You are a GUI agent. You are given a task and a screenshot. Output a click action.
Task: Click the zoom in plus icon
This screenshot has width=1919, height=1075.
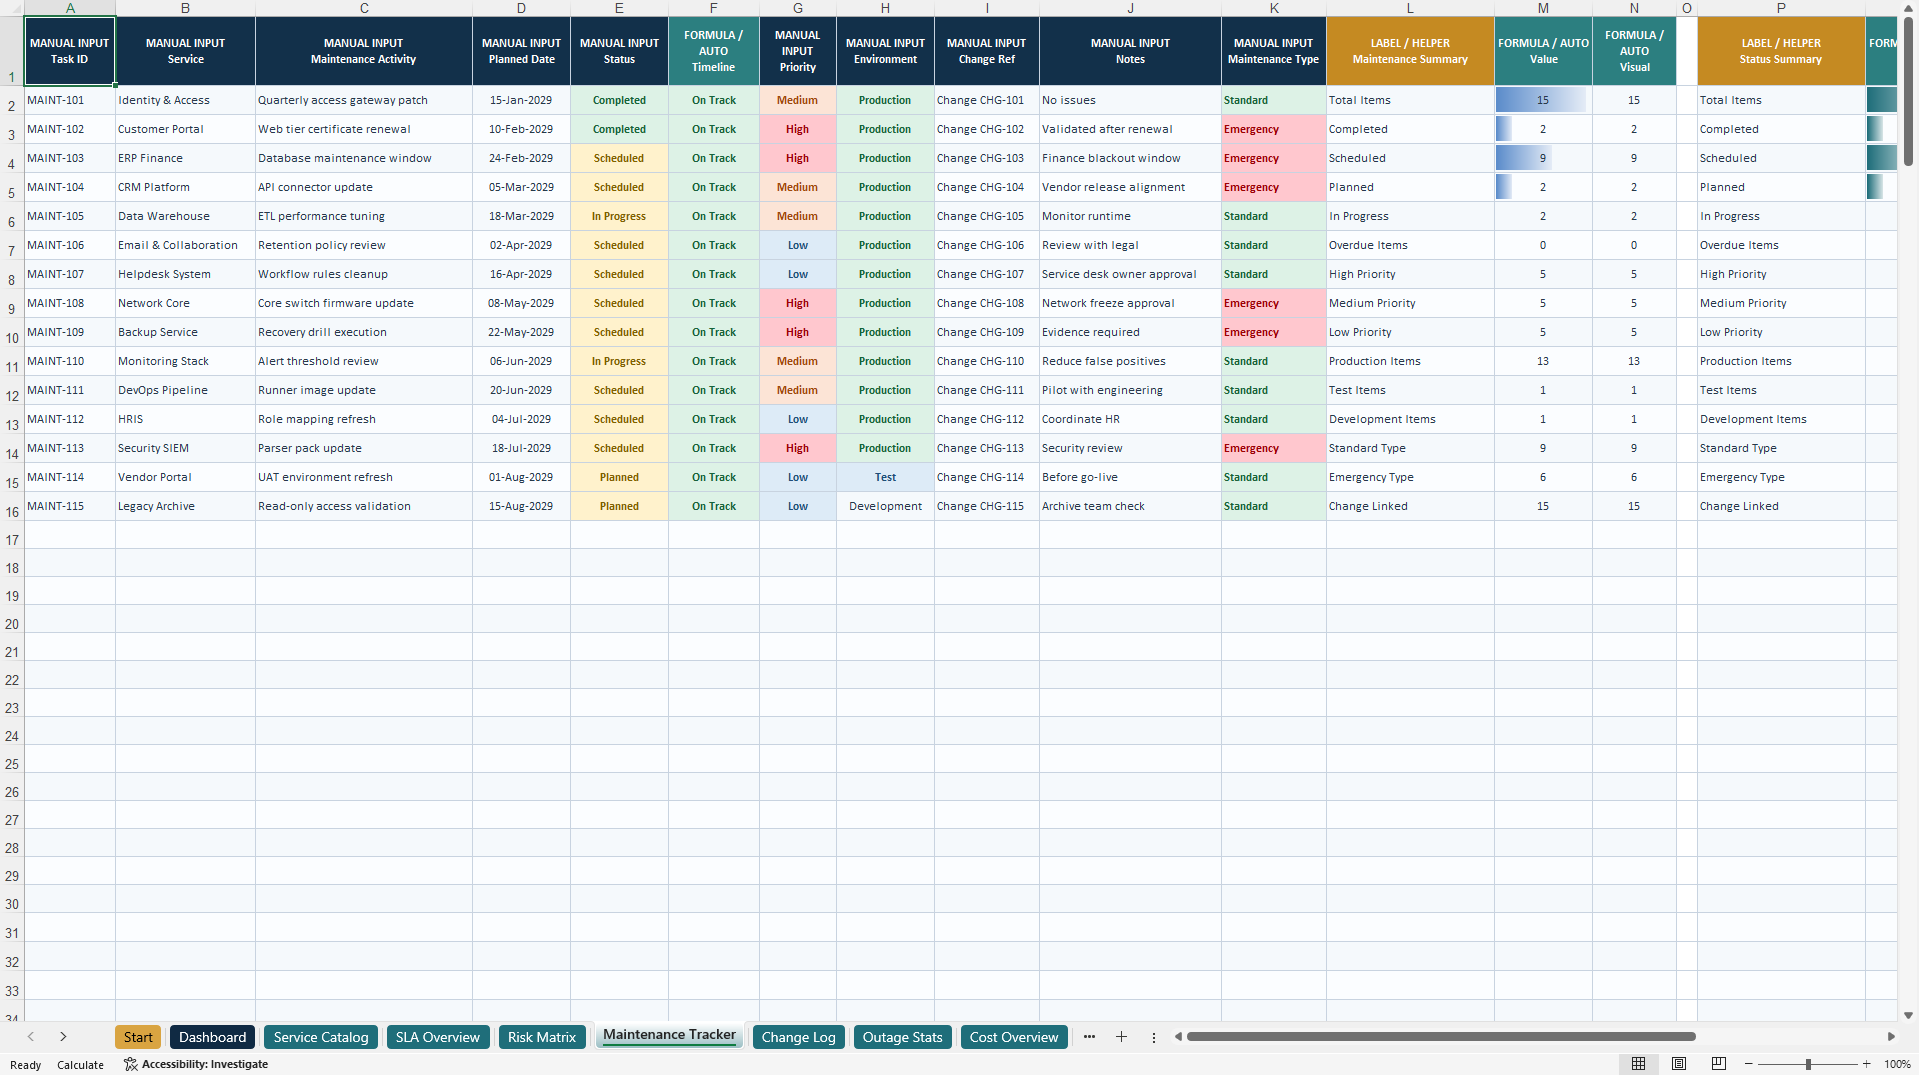pyautogui.click(x=1866, y=1064)
